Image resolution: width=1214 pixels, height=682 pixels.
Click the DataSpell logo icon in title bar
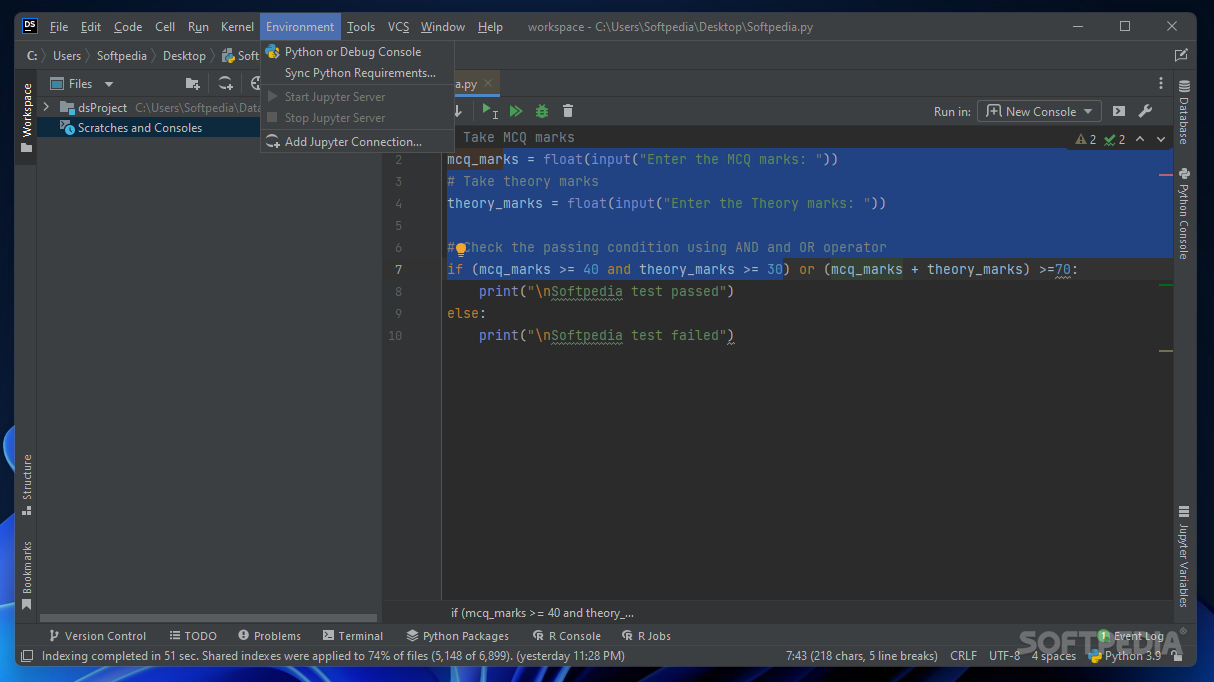29,26
